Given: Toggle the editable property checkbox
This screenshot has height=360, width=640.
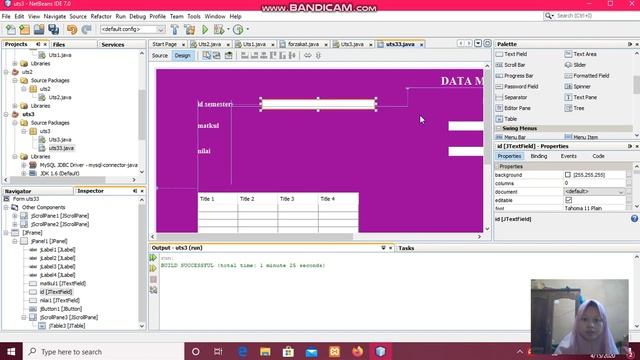Looking at the screenshot, I should pyautogui.click(x=568, y=200).
